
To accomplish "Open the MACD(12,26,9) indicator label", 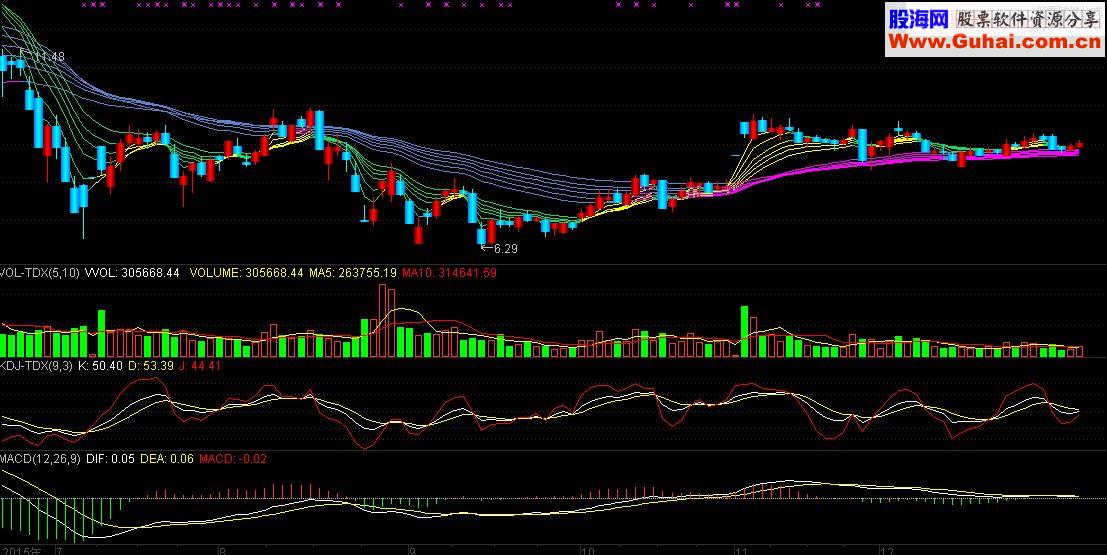I will pyautogui.click(x=40, y=458).
